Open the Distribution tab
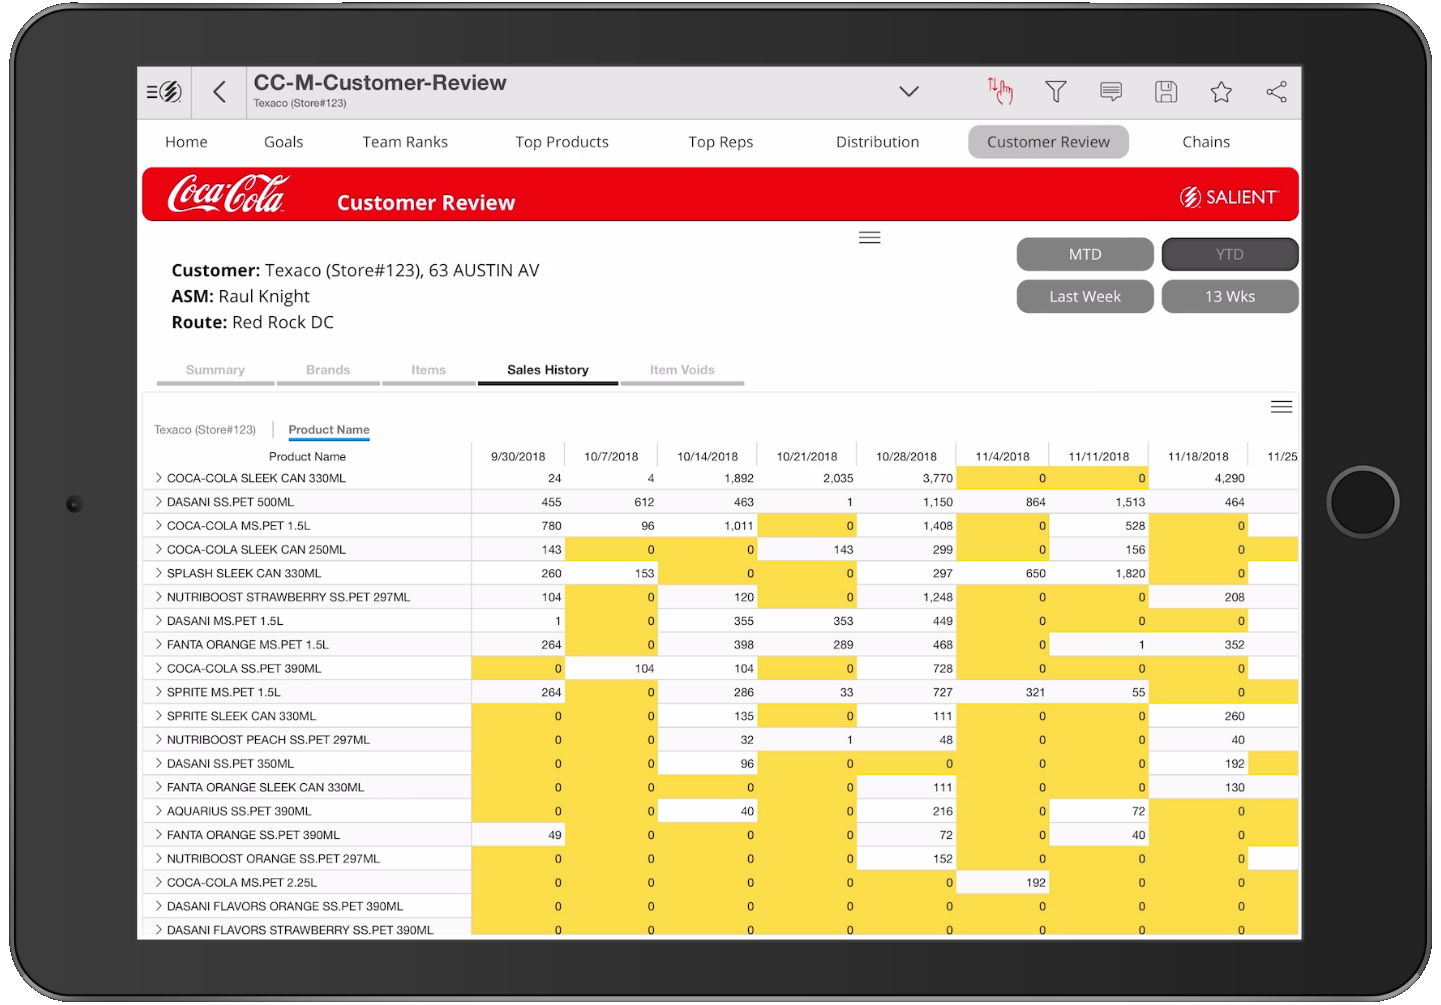 click(x=877, y=142)
